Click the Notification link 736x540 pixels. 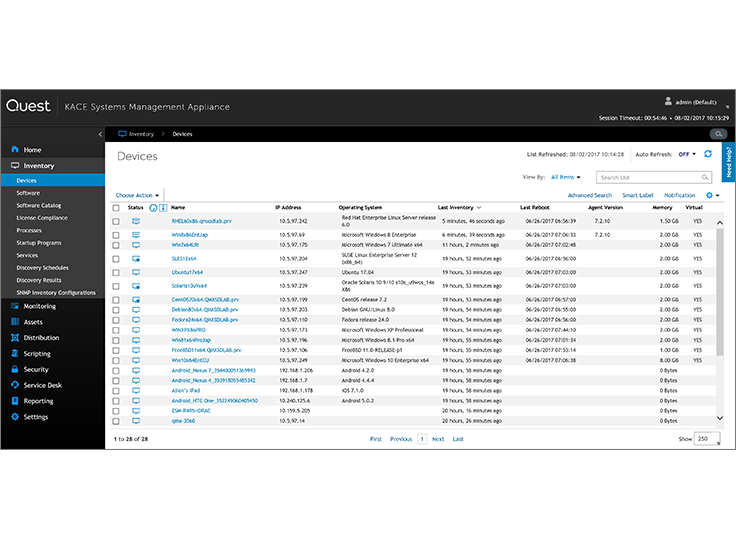[679, 195]
